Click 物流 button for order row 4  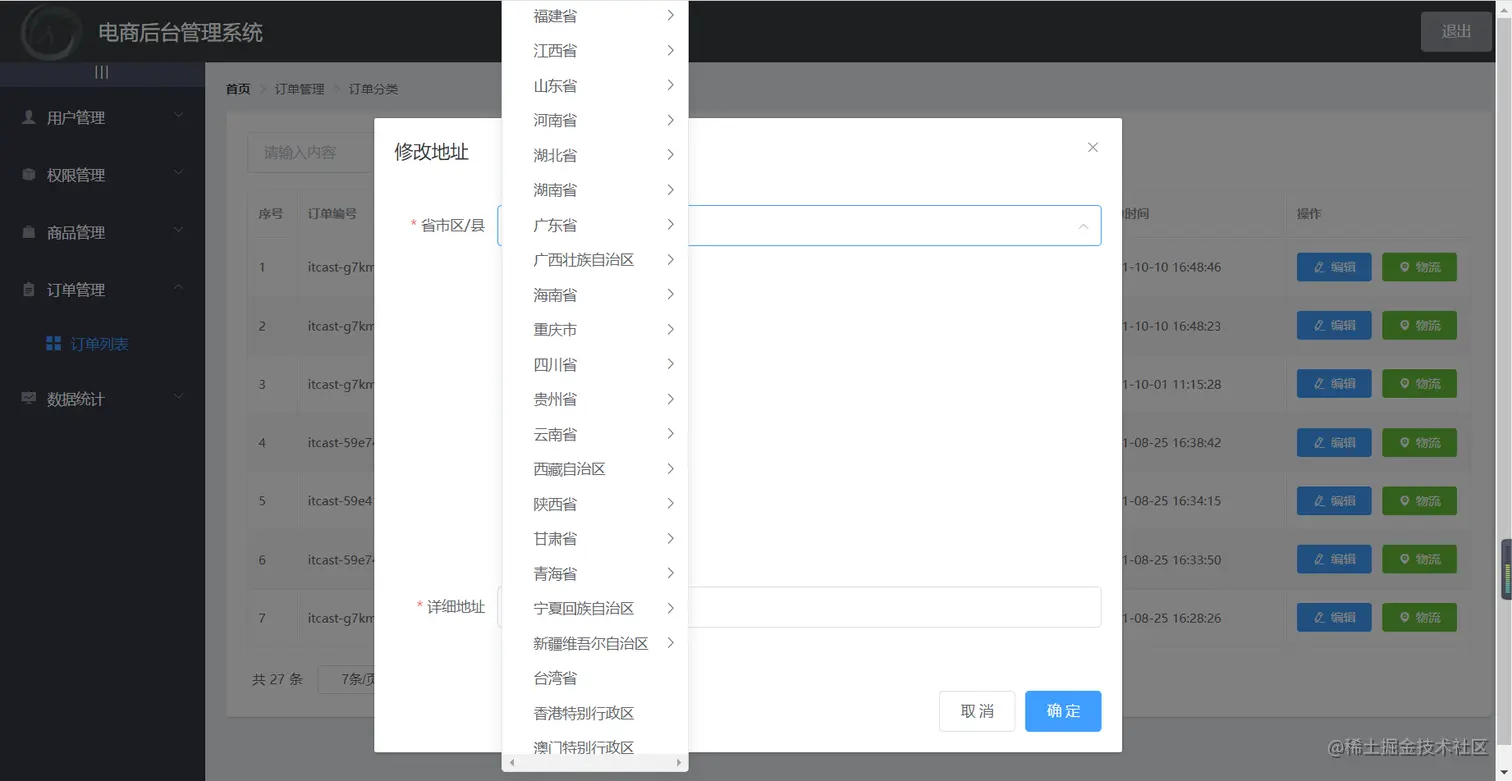tap(1419, 442)
